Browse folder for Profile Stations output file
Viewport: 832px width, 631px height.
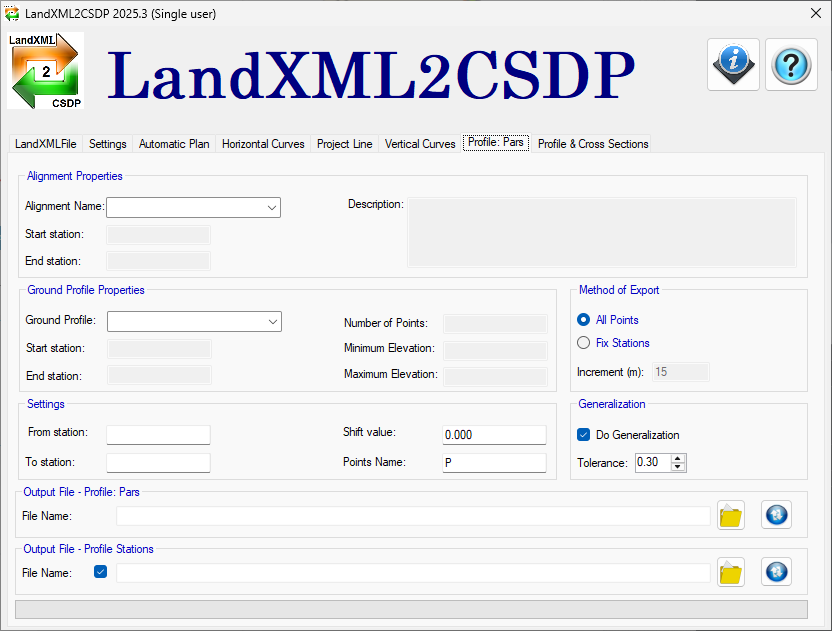[732, 573]
